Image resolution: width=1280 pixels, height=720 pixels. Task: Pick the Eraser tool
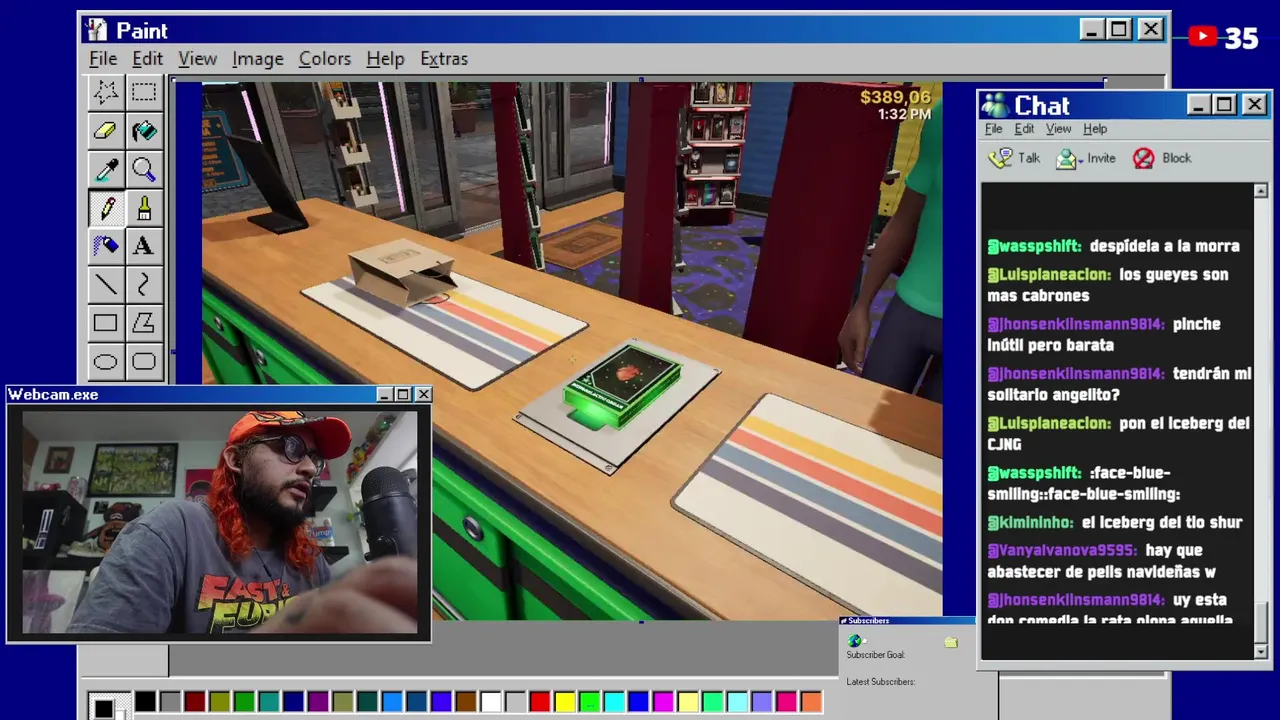tap(105, 130)
